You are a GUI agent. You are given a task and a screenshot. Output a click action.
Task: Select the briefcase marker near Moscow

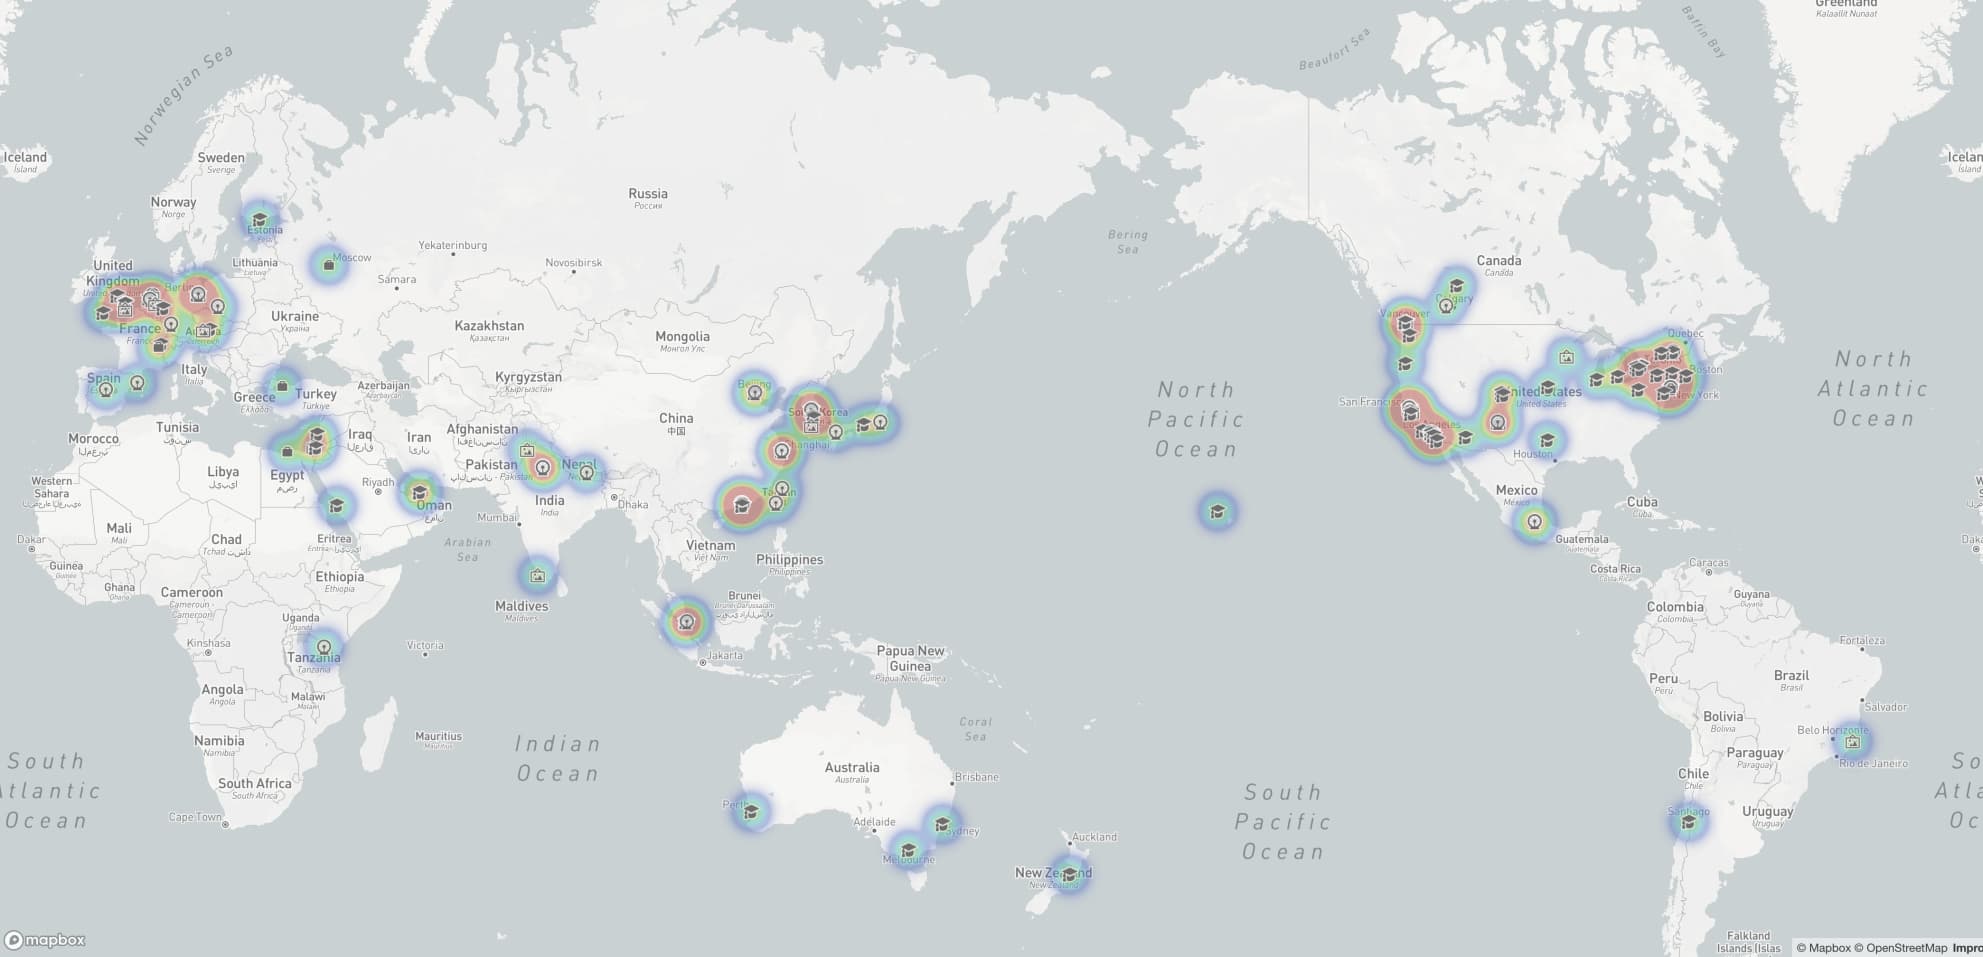point(328,265)
